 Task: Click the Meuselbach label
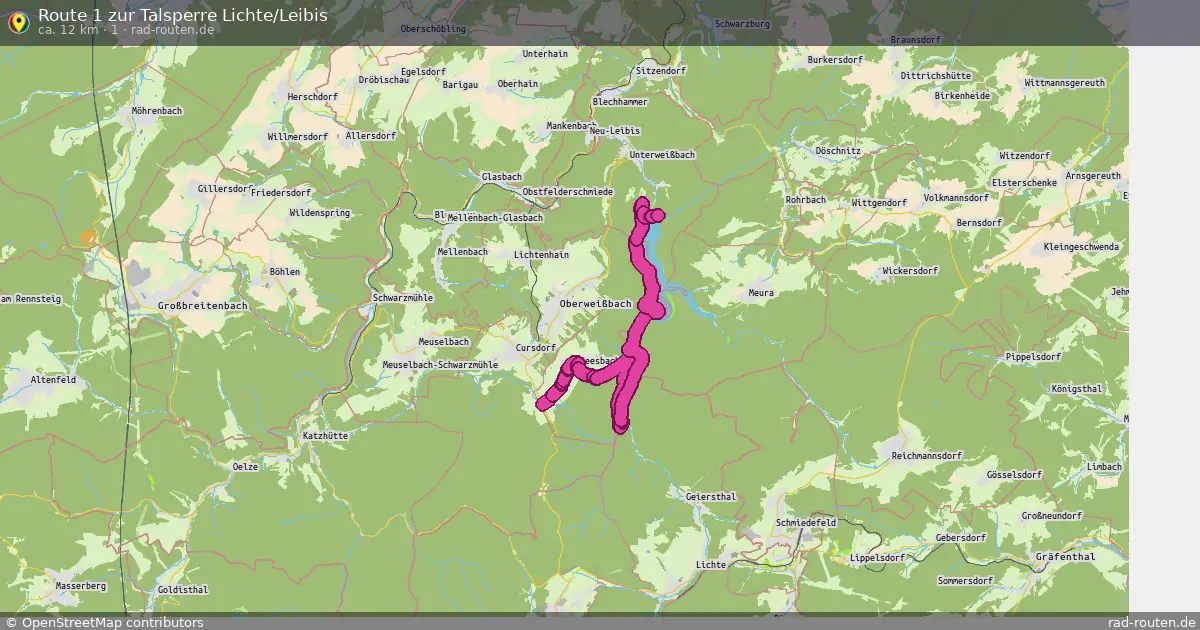[443, 342]
